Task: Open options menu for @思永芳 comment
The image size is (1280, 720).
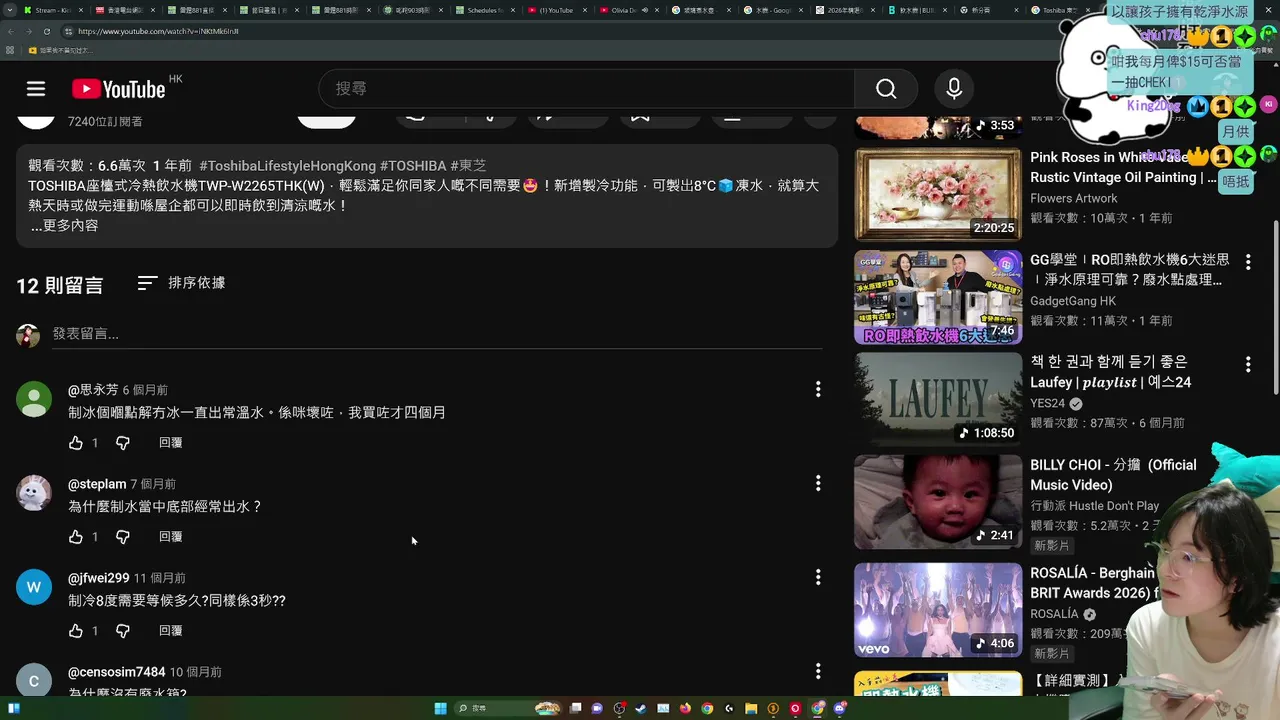Action: tap(818, 389)
